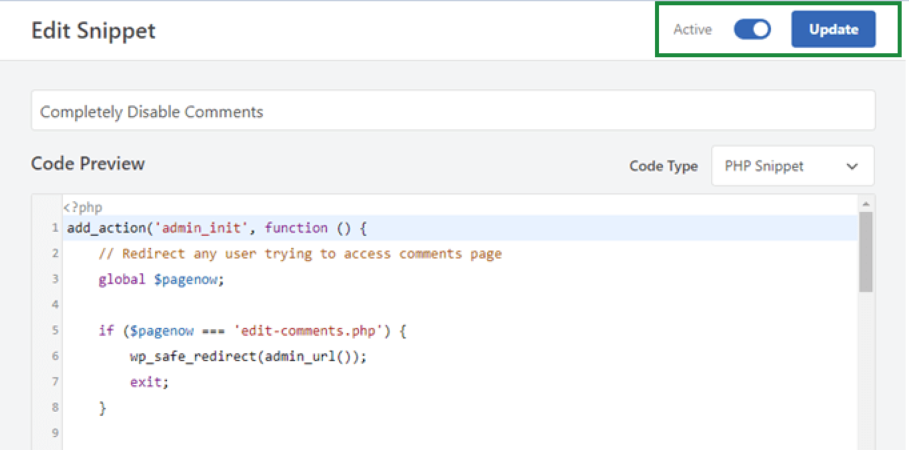Toggle the Active snippet switch

pos(752,30)
